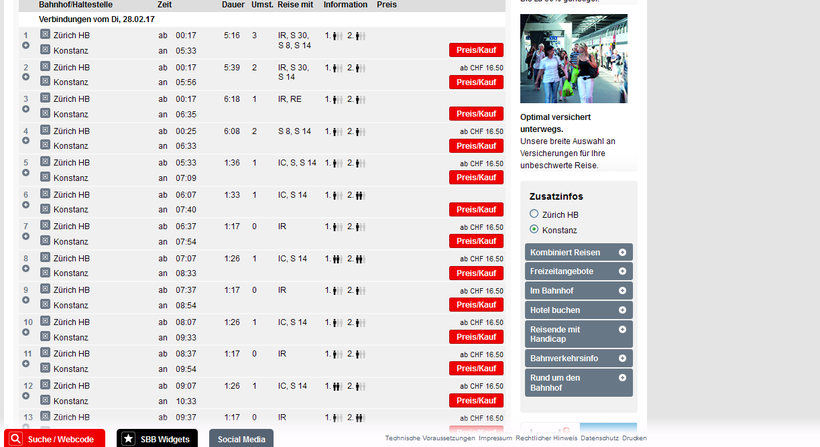Click the magnifier icon on Suche / Webcode
Viewport: 820px width, 447px height.
coord(16,439)
